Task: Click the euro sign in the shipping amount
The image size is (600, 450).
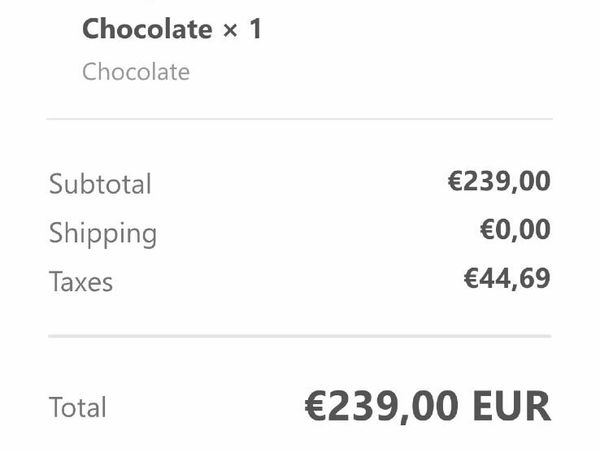Action: (487, 230)
